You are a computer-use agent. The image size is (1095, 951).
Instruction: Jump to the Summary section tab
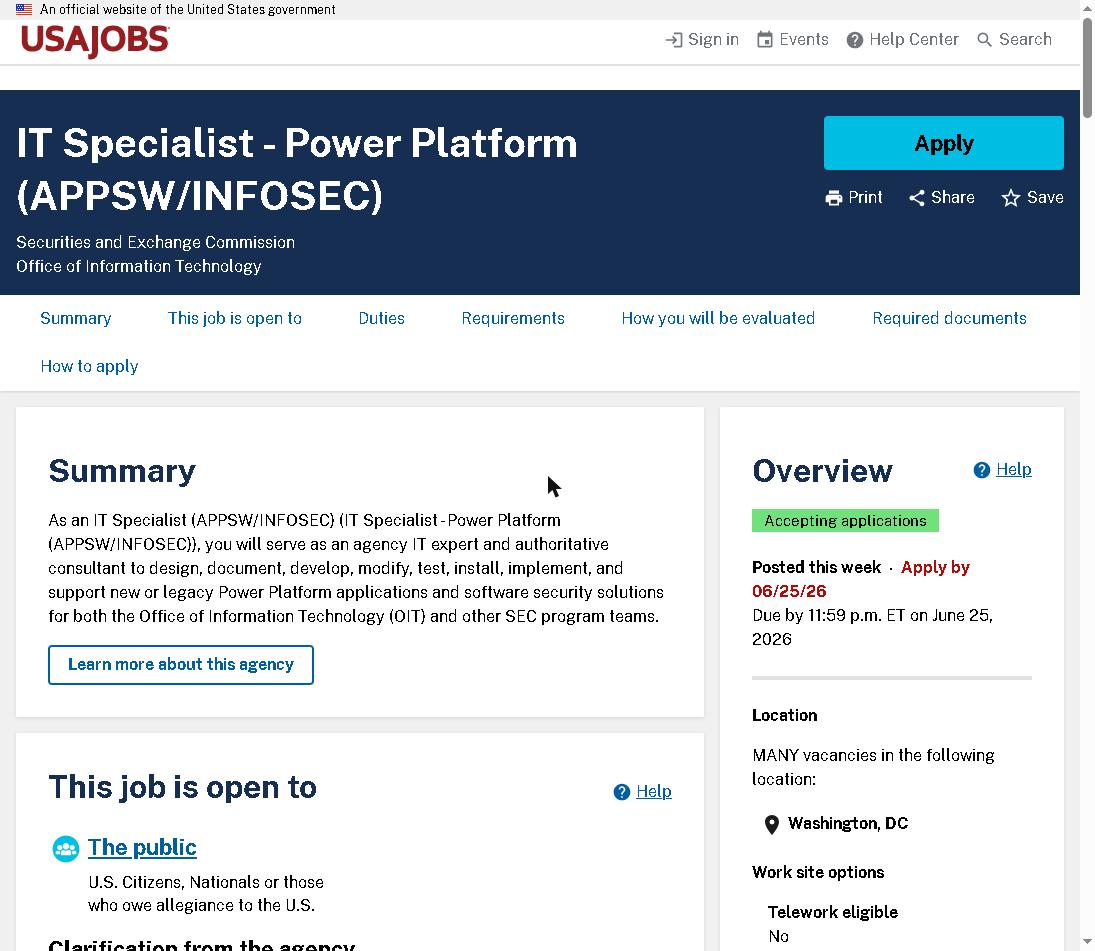click(x=75, y=318)
